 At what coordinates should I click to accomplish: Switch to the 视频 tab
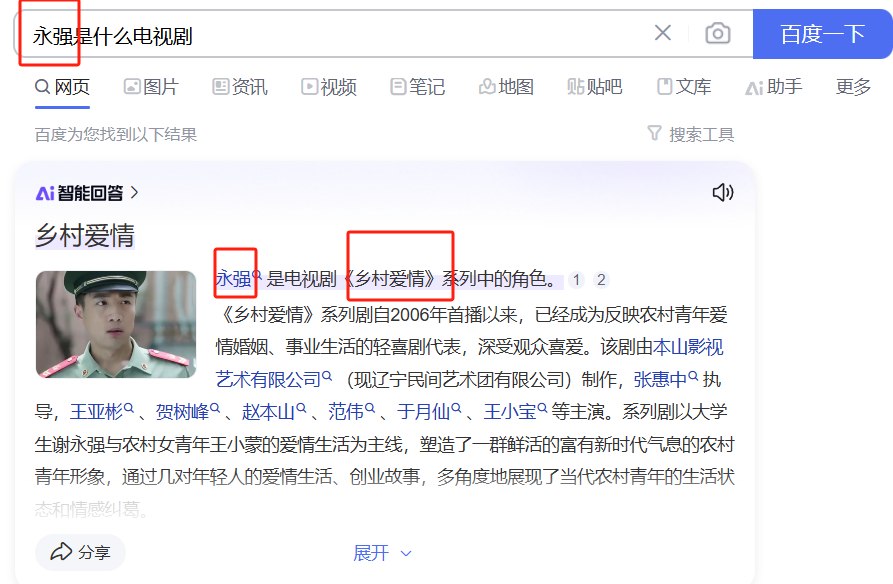click(329, 87)
